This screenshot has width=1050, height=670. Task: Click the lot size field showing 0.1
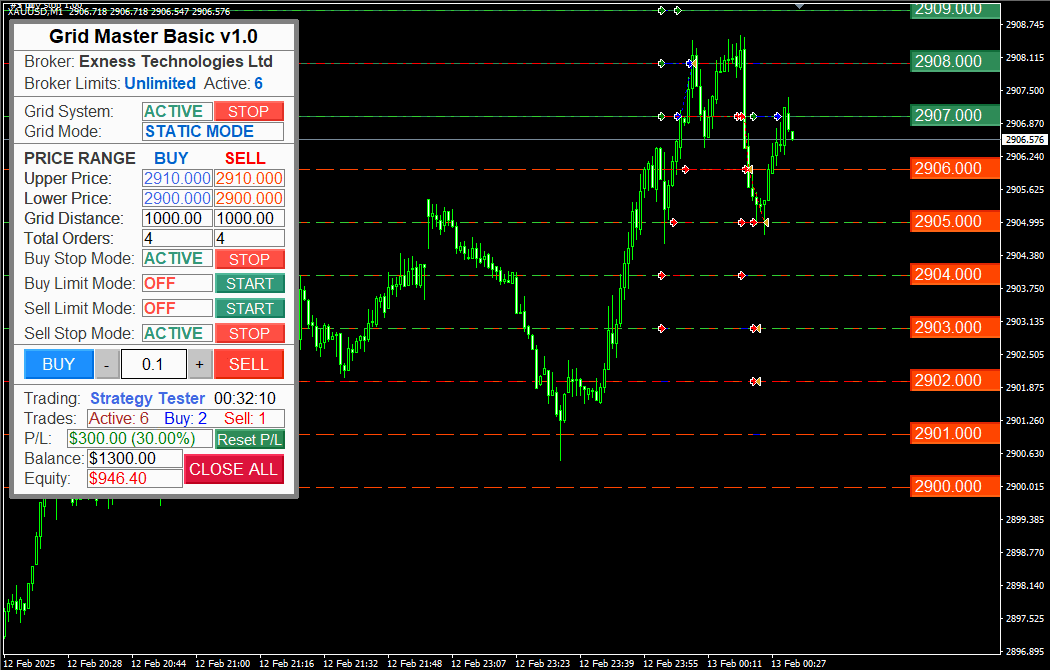(153, 364)
